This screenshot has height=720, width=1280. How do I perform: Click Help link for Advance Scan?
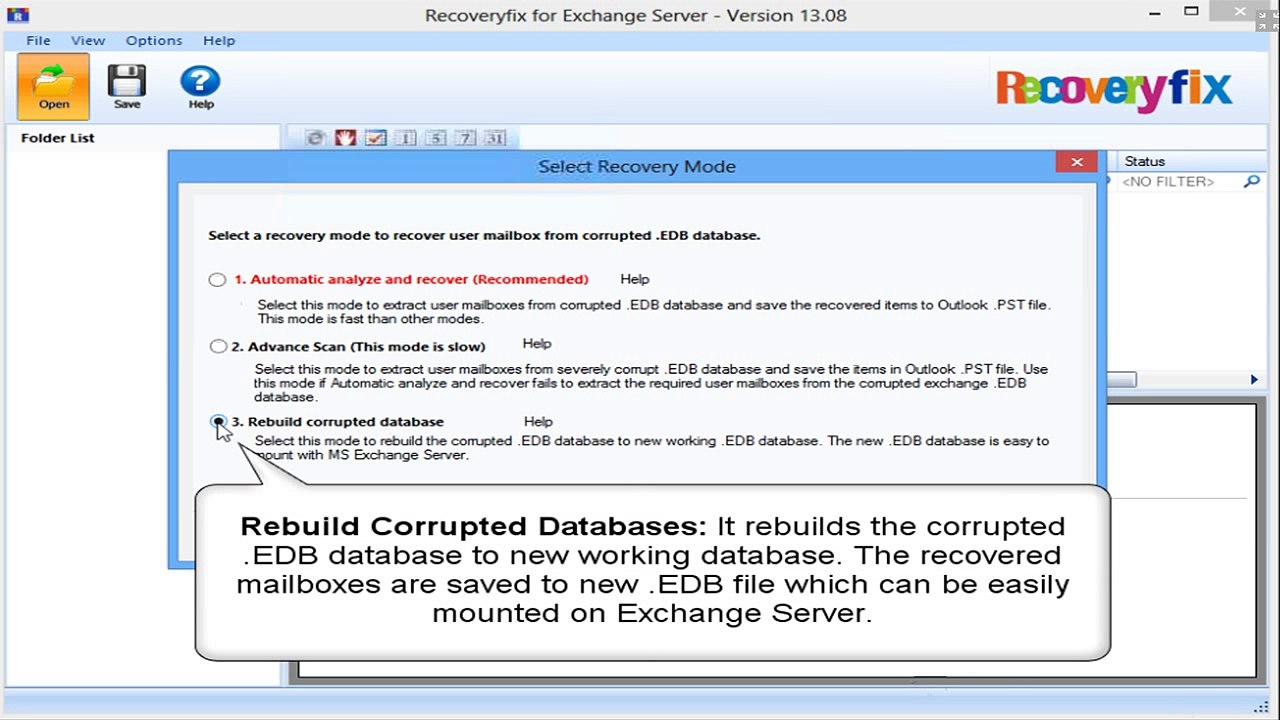[536, 343]
